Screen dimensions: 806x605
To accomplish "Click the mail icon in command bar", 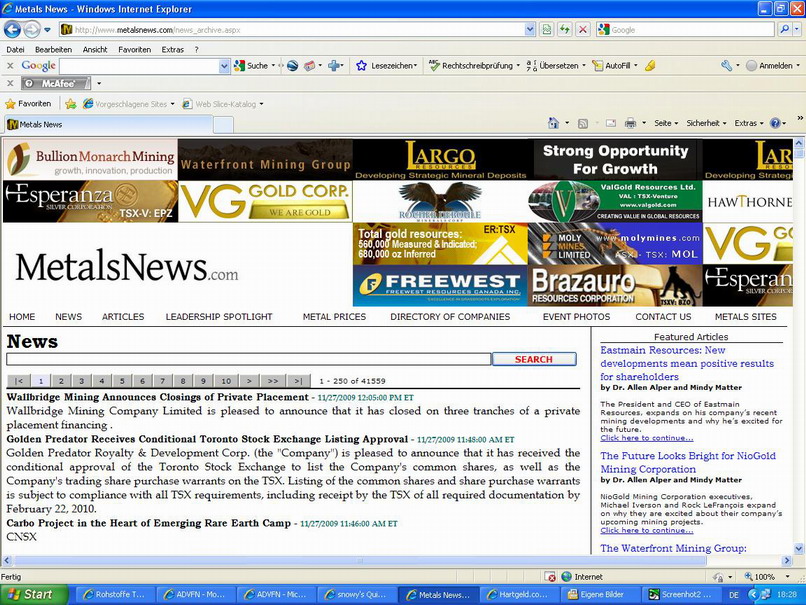I will pyautogui.click(x=611, y=123).
